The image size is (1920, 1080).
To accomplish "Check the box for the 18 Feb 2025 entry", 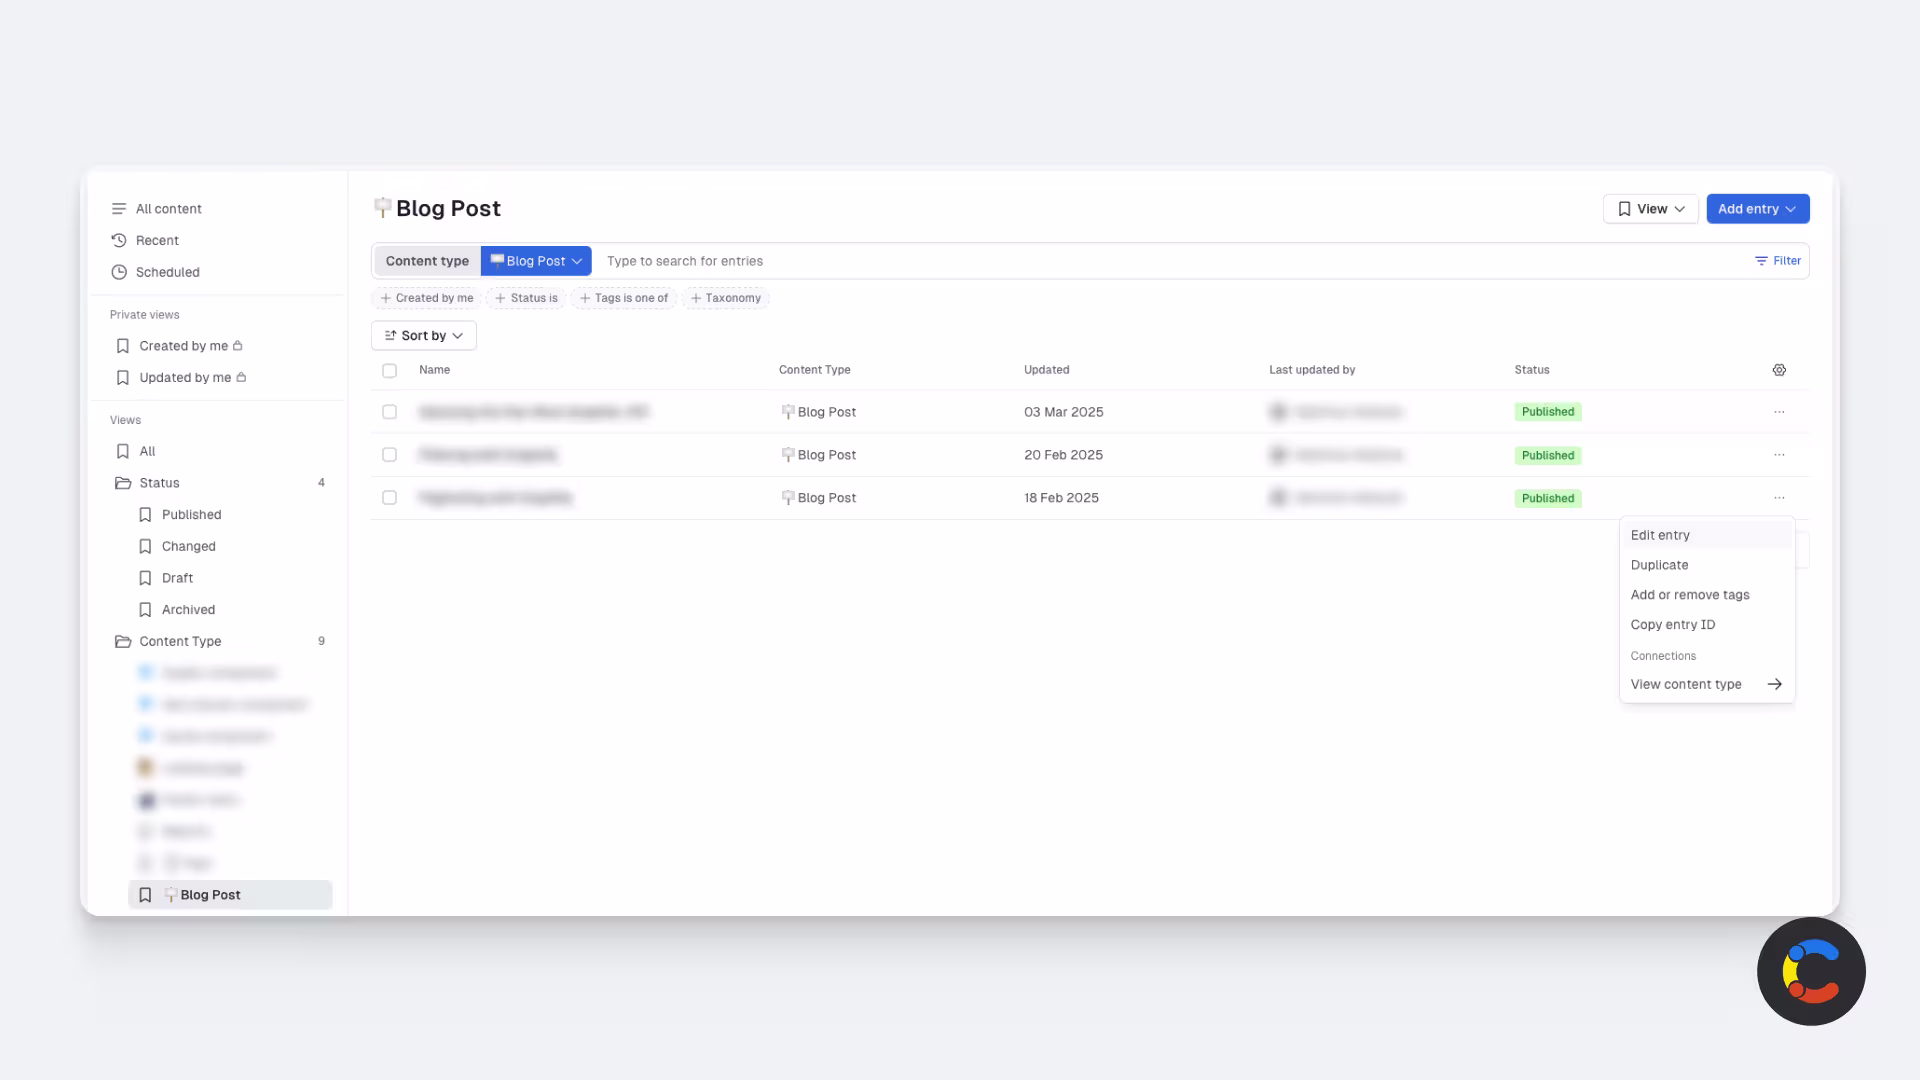I will pos(390,498).
